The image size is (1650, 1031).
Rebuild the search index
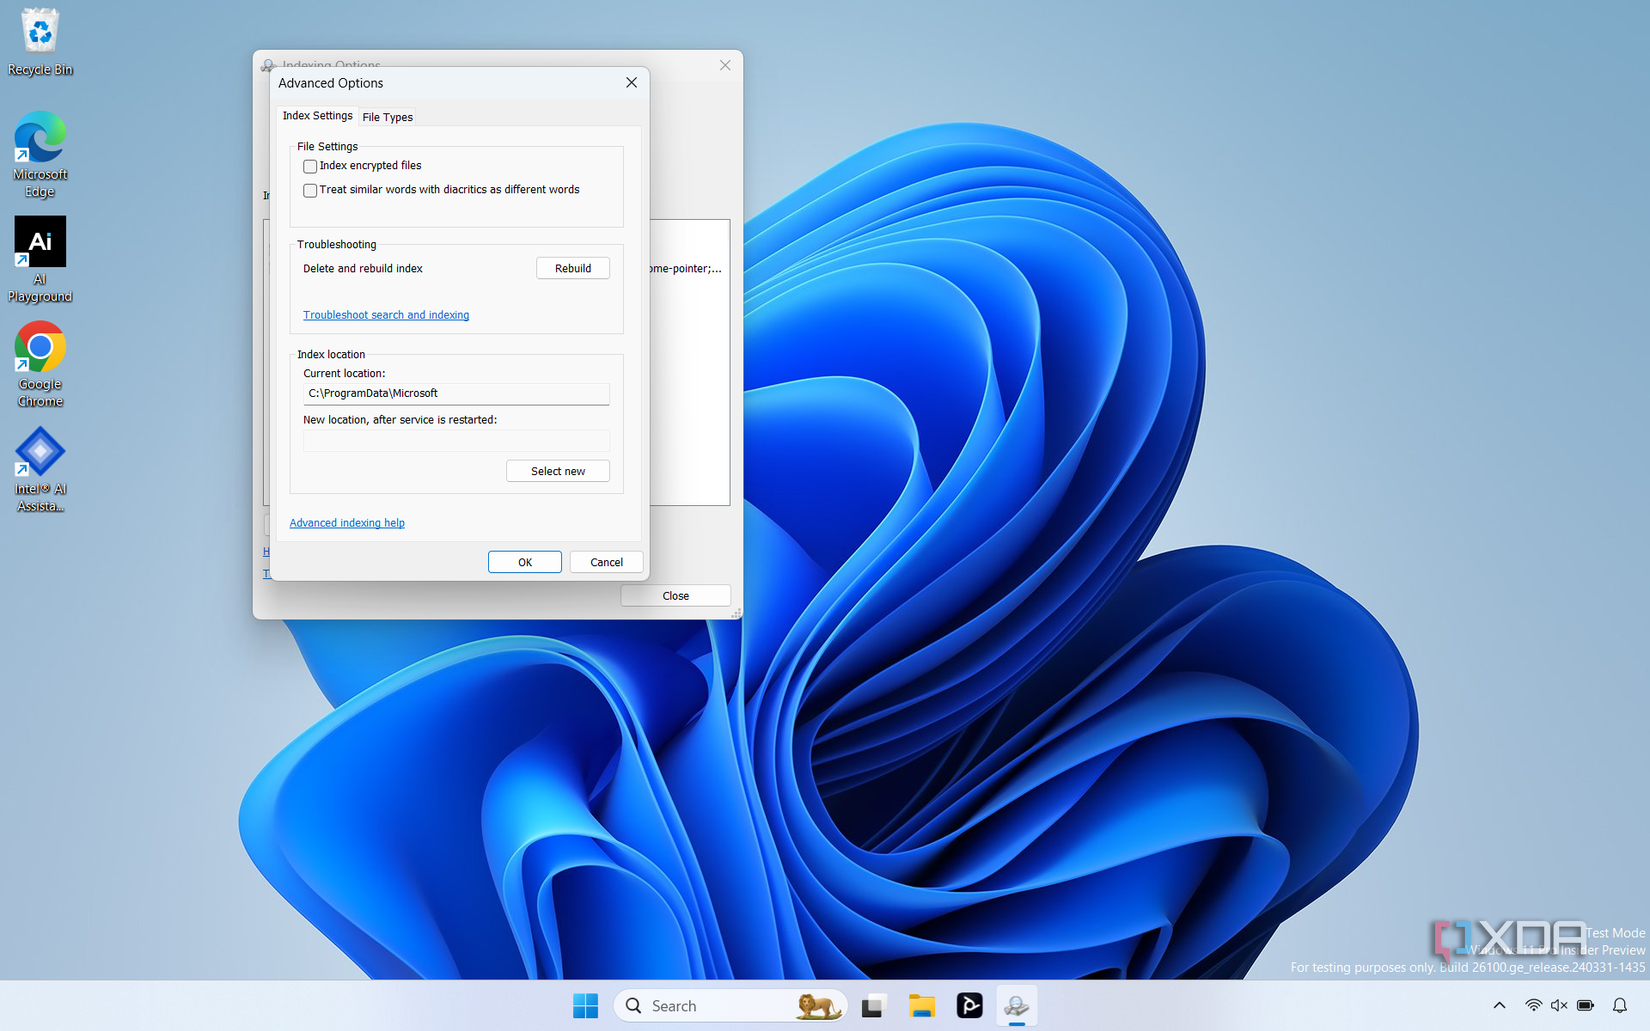pyautogui.click(x=572, y=268)
